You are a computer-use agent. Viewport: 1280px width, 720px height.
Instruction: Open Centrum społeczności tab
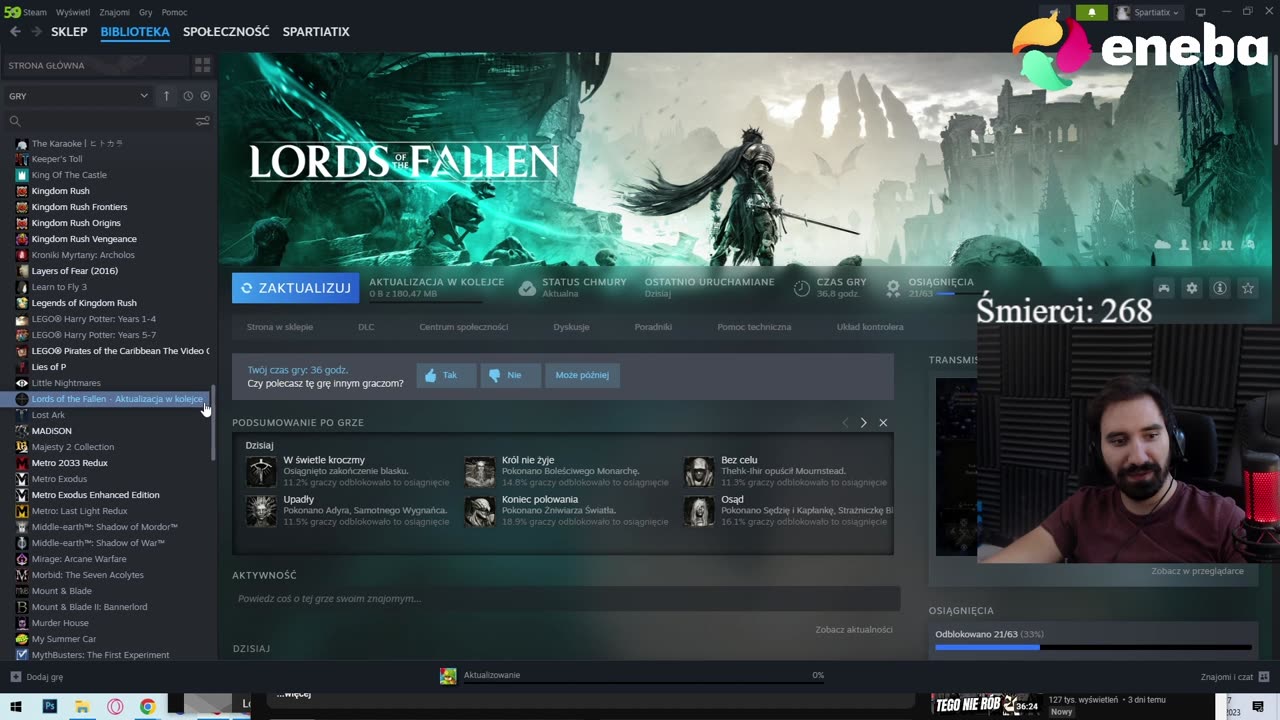click(x=463, y=327)
